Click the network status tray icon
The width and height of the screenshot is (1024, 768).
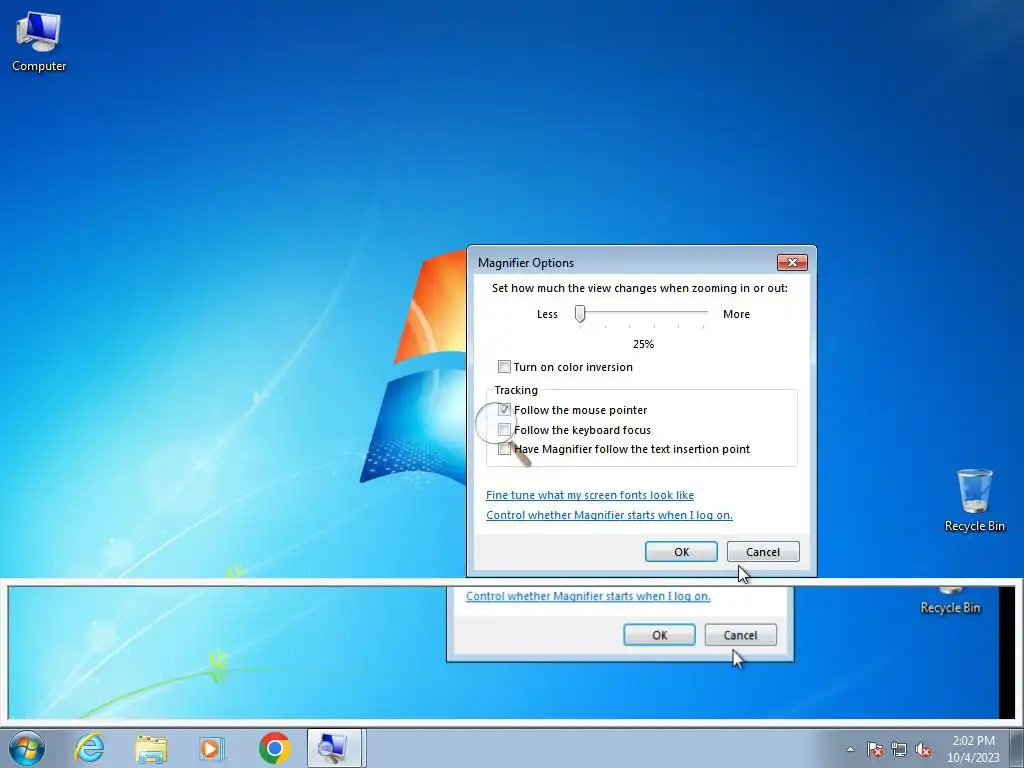click(899, 749)
